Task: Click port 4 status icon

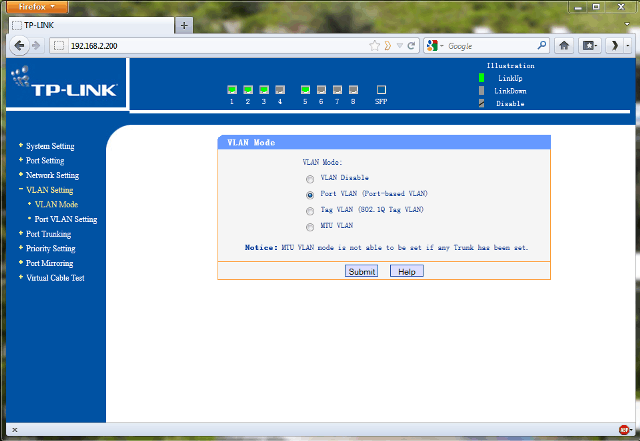Action: (280, 90)
